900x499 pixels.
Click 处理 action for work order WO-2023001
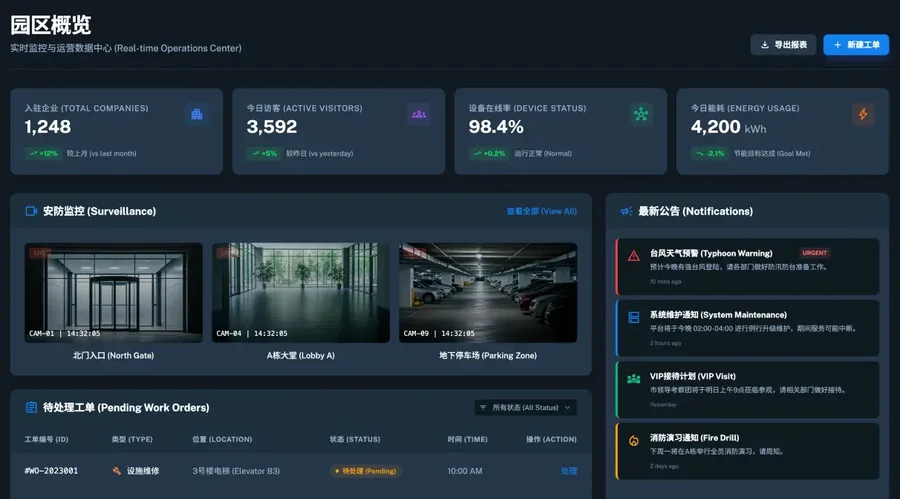tap(569, 471)
